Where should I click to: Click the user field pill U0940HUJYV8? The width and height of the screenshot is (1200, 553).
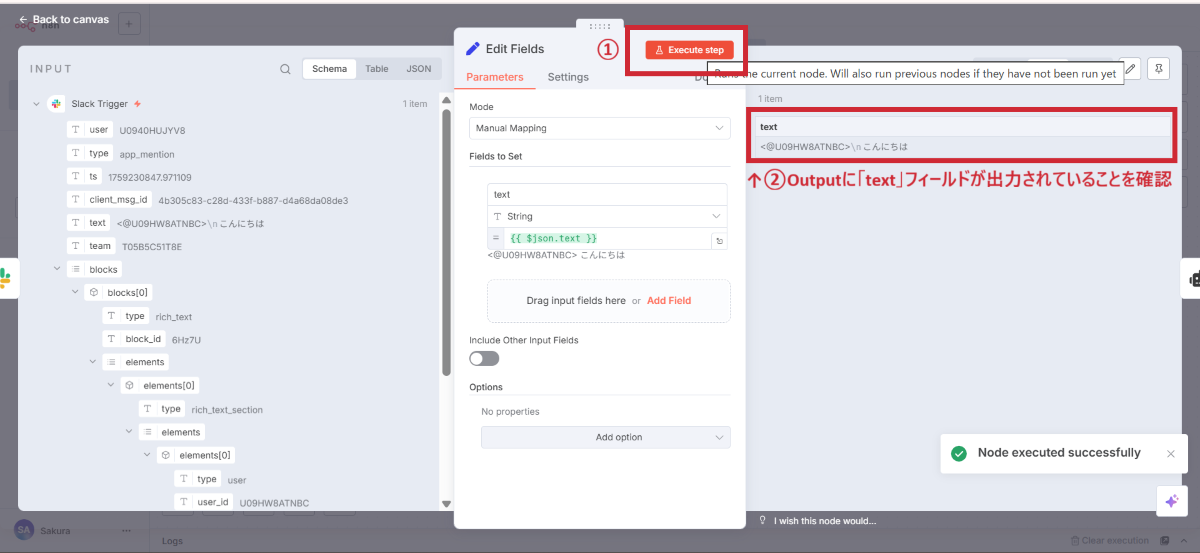[x=89, y=130]
